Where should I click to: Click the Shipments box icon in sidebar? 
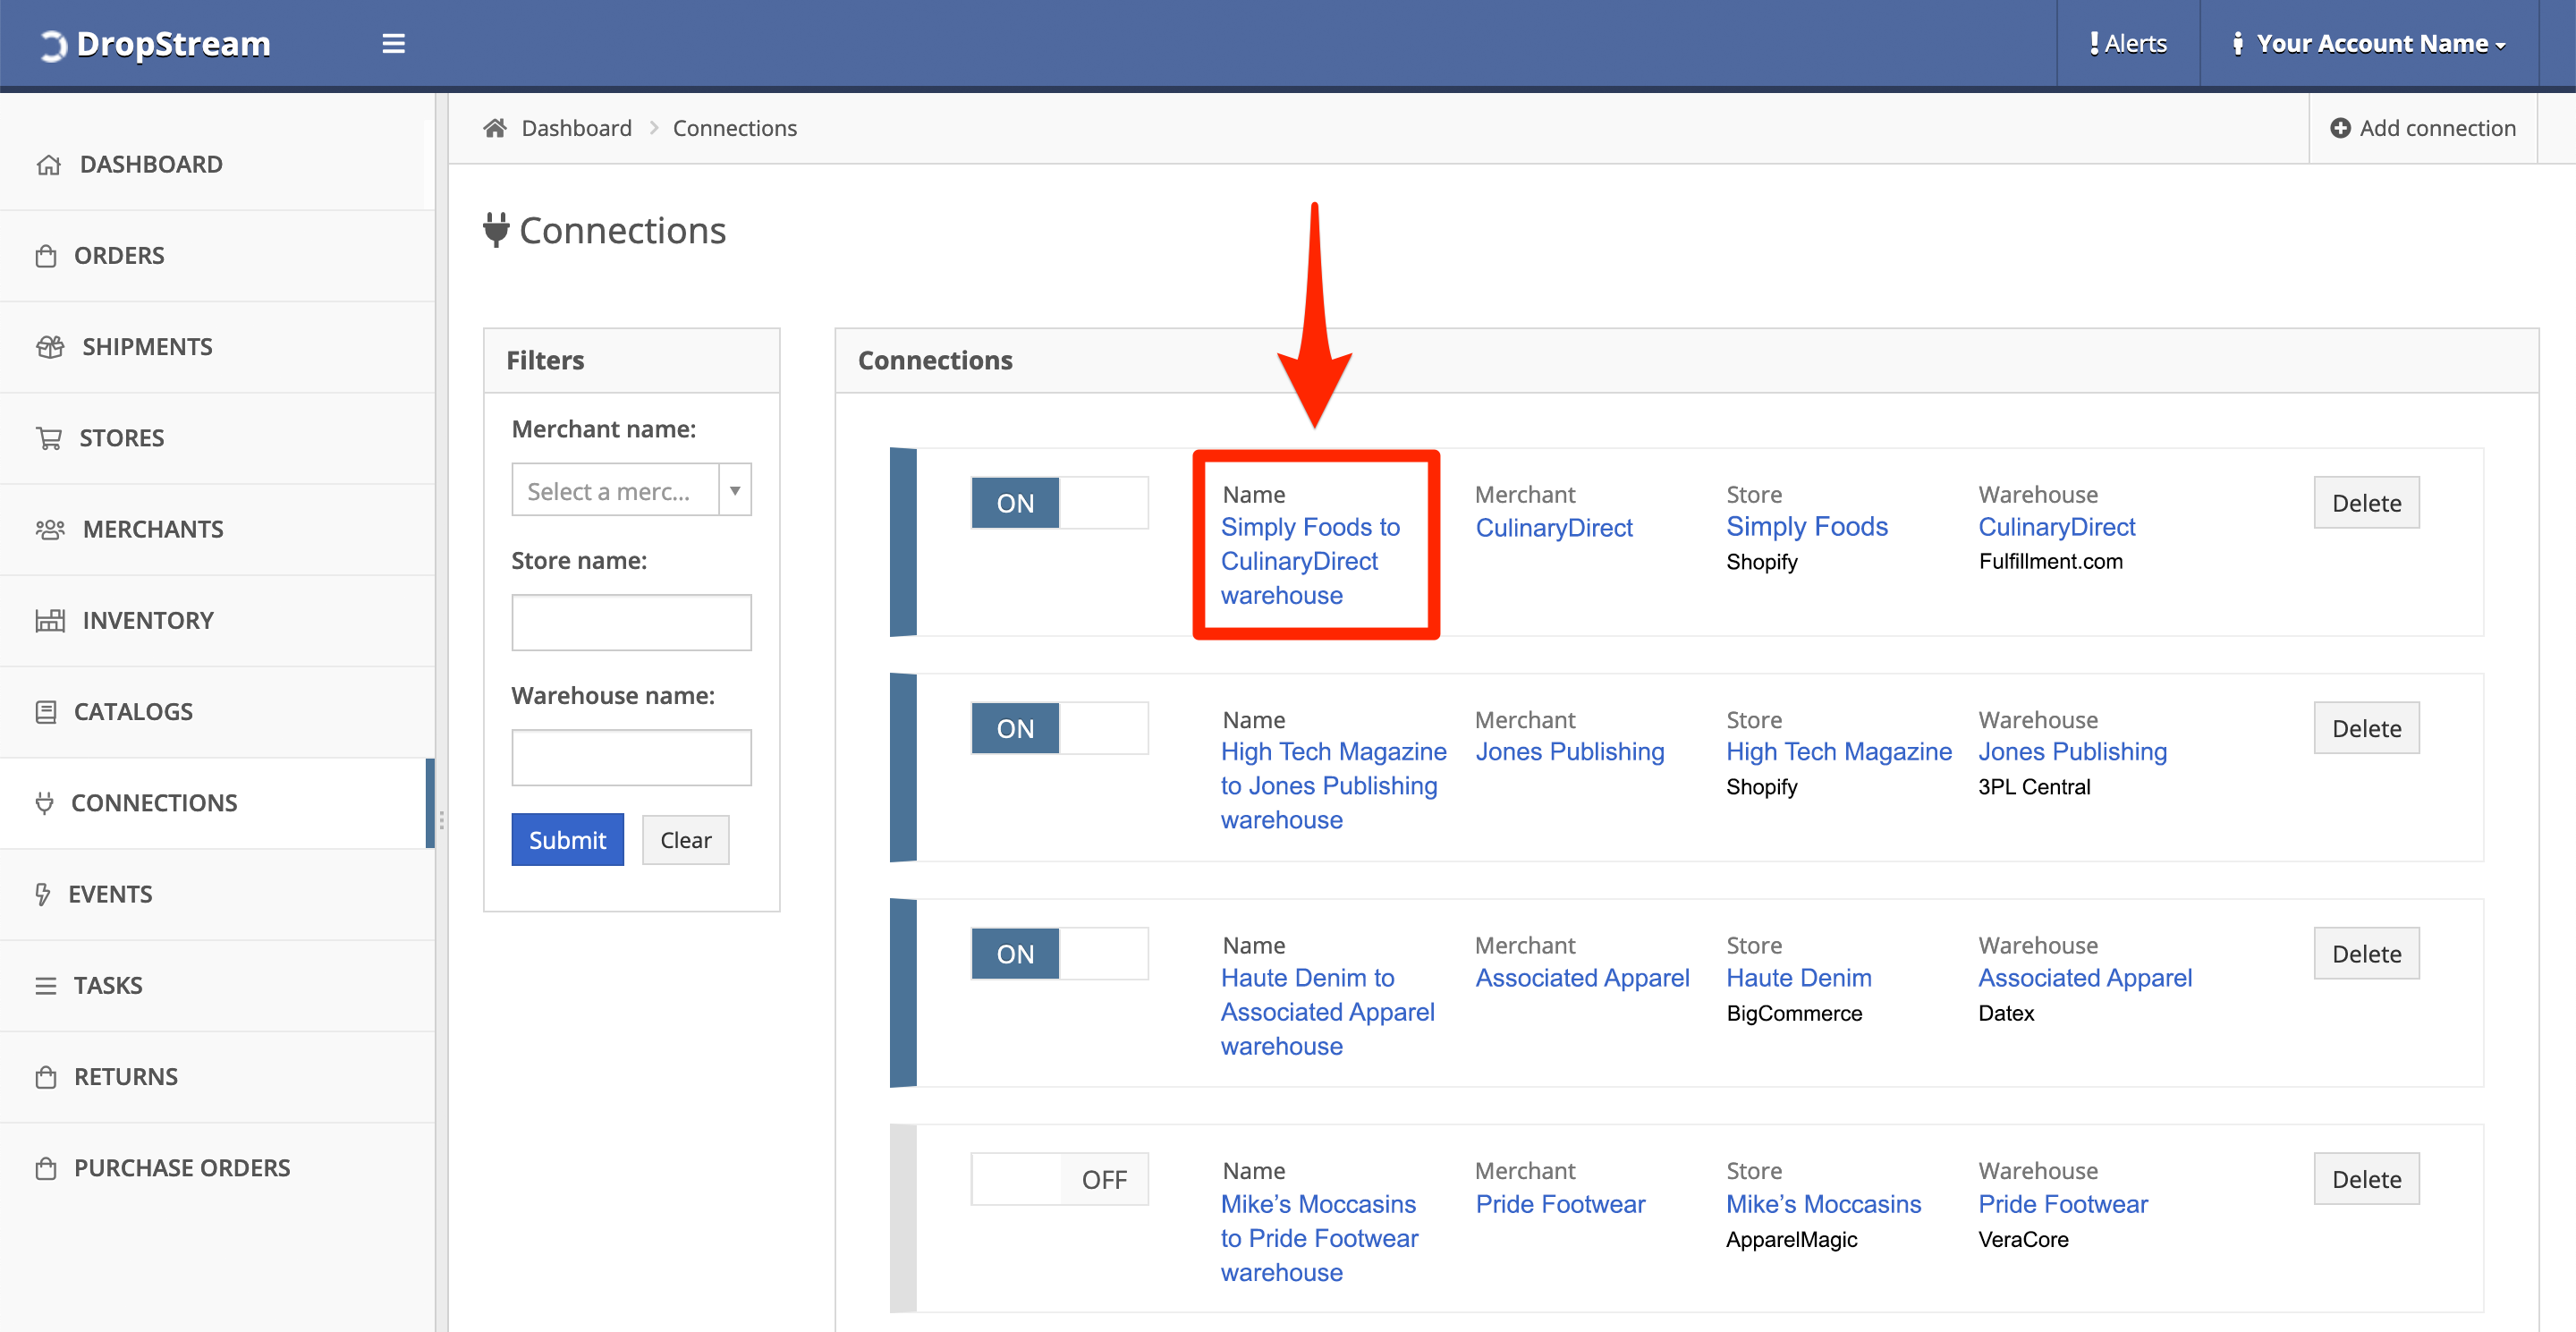pyautogui.click(x=50, y=347)
